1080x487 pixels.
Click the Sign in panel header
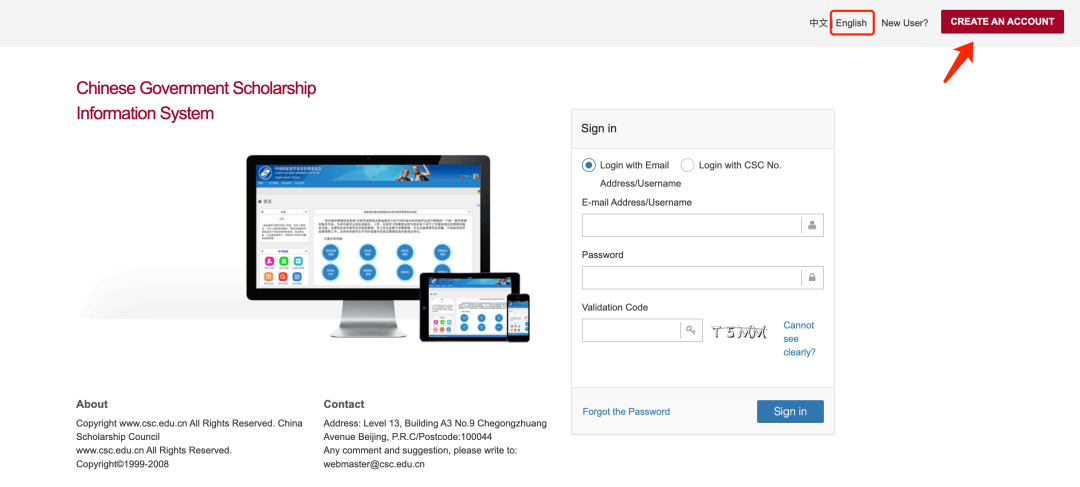click(x=703, y=129)
